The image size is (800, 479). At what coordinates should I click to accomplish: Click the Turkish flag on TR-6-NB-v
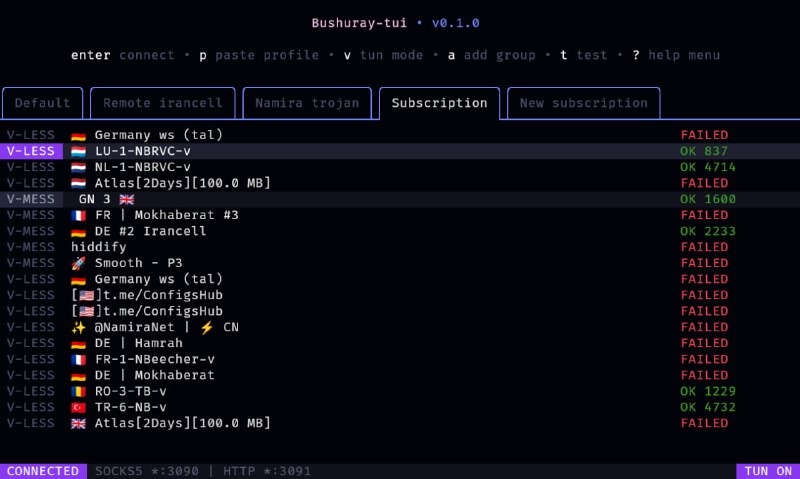(78, 408)
